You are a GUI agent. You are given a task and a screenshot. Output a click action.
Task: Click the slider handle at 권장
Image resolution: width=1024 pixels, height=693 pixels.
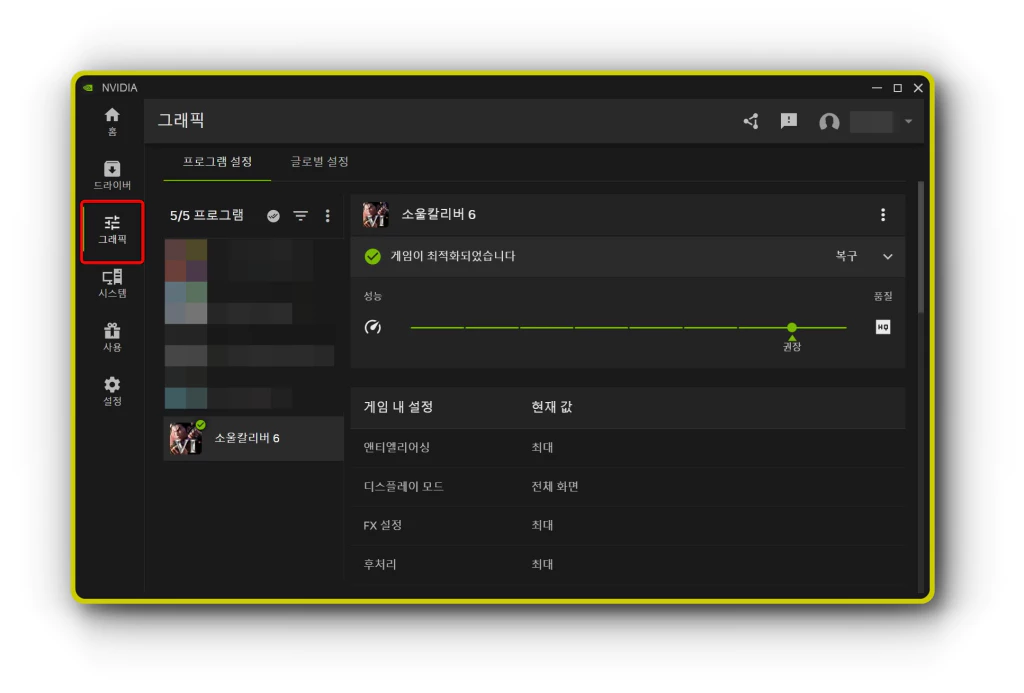(792, 327)
